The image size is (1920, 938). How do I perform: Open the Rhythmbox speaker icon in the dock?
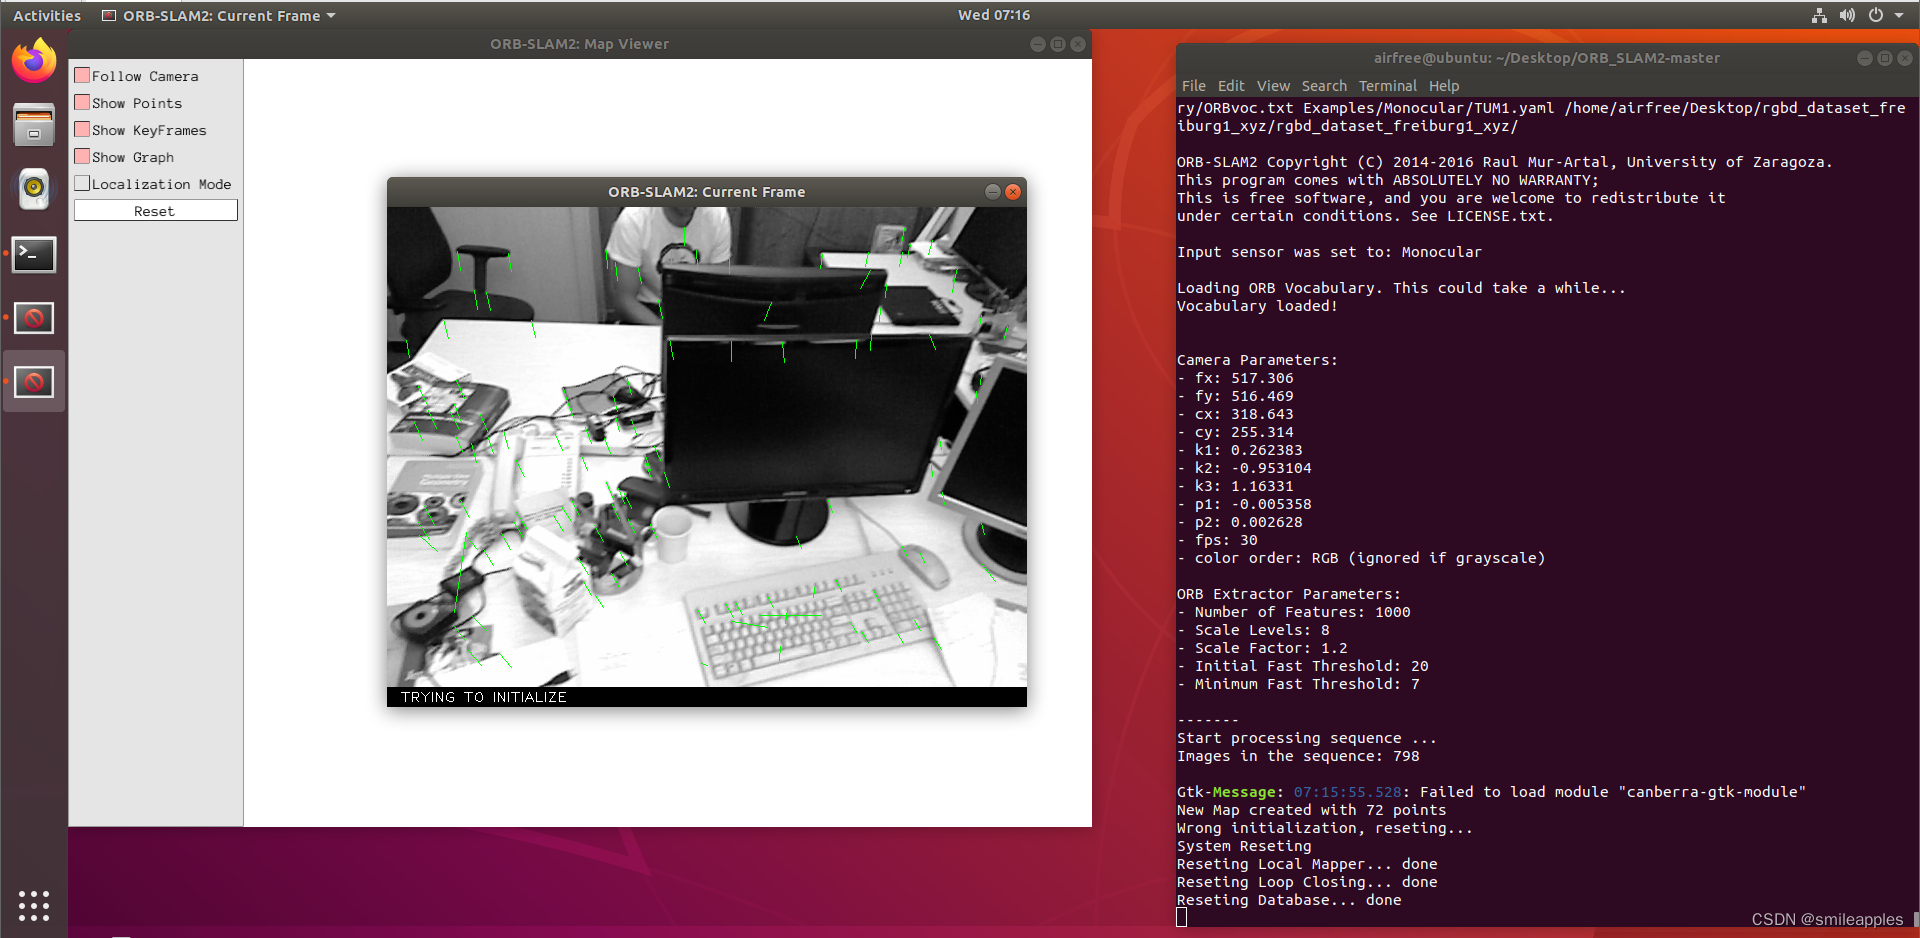tap(34, 189)
